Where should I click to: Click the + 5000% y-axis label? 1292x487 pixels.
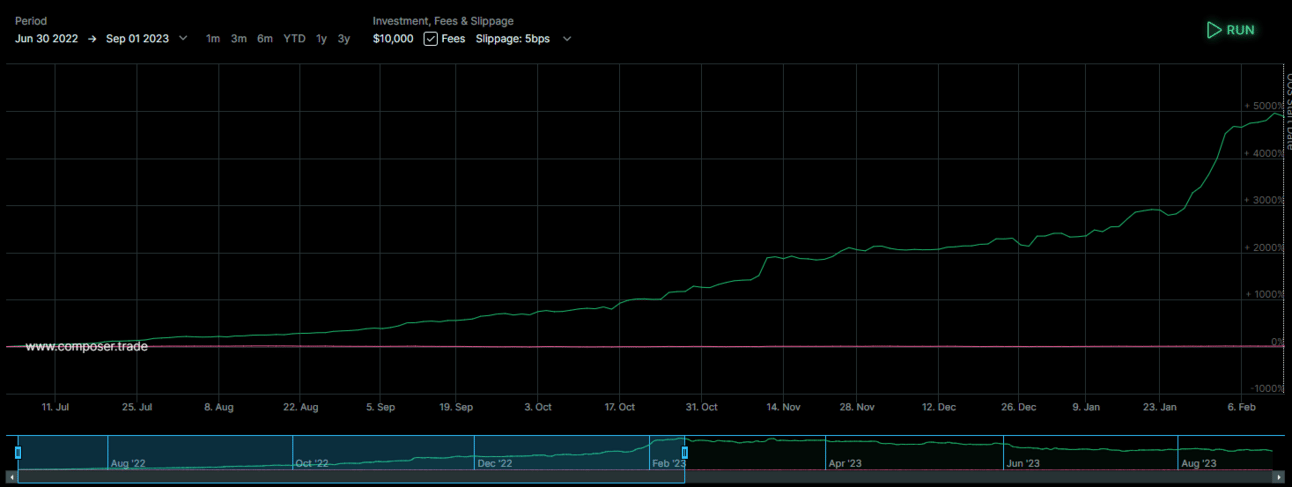(x=1263, y=106)
